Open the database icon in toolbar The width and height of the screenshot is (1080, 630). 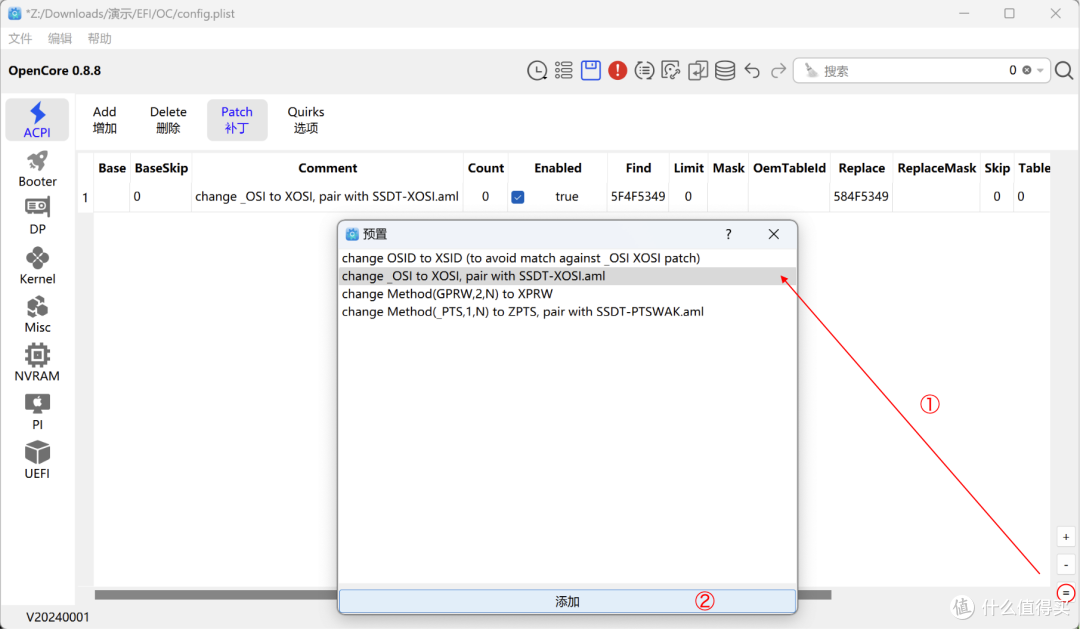[725, 70]
